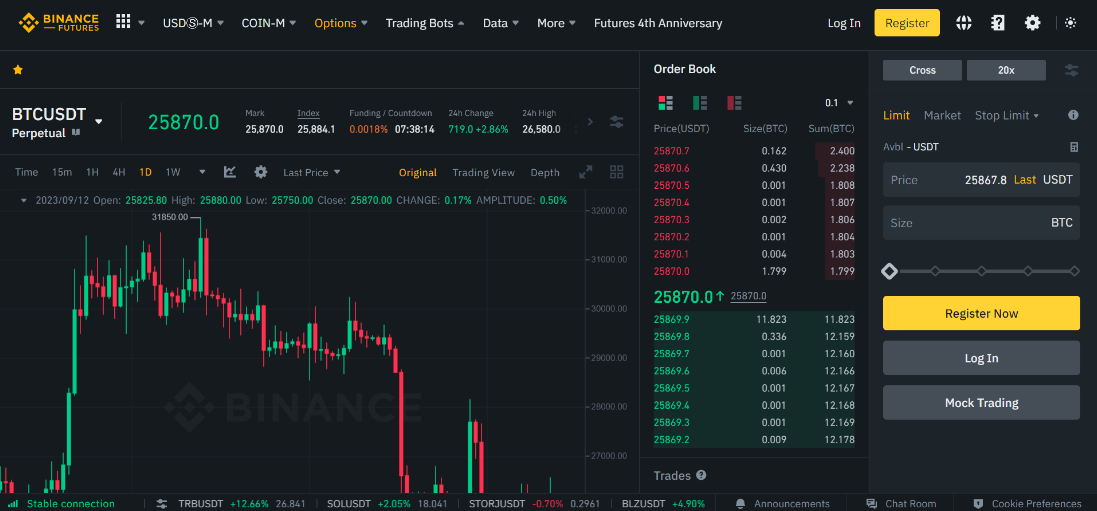Click Log In in the header
1097x511 pixels.
pyautogui.click(x=844, y=23)
